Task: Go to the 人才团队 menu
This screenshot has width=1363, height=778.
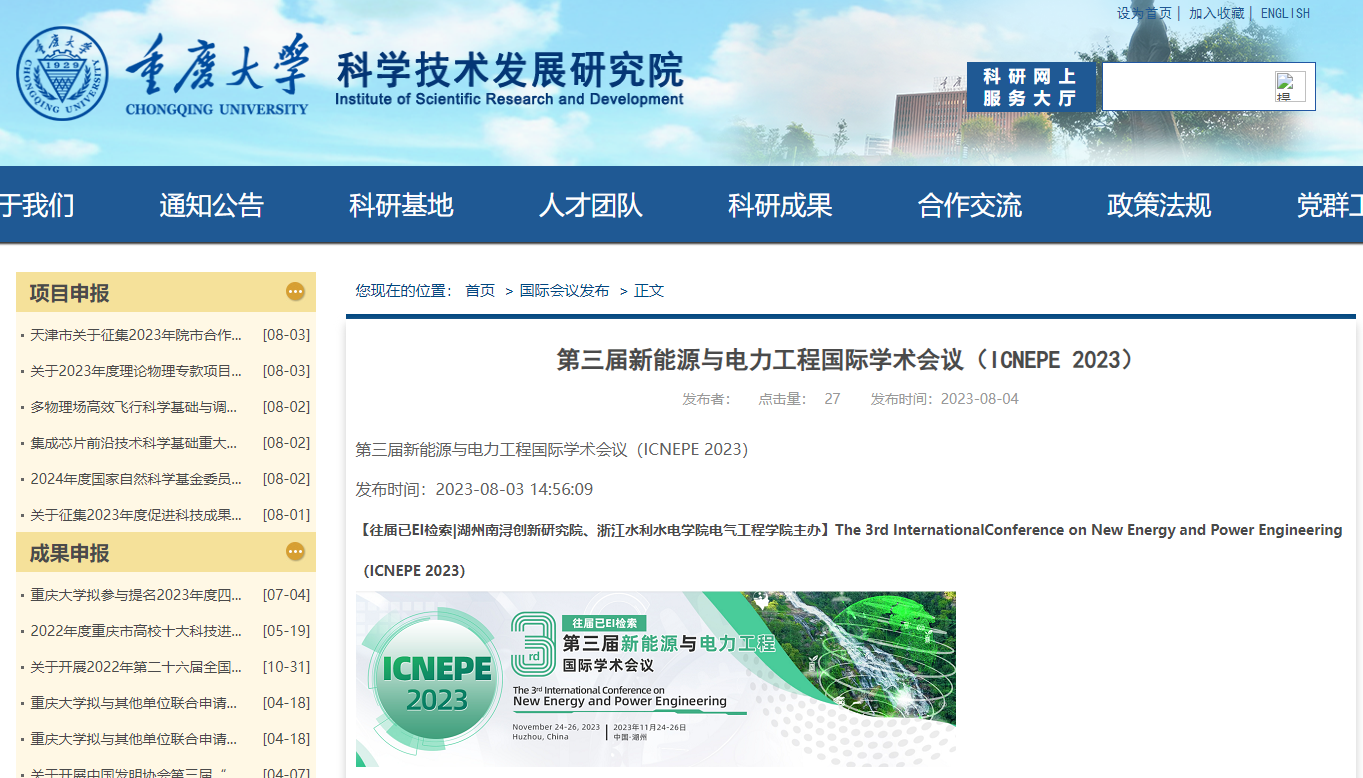Action: tap(590, 205)
